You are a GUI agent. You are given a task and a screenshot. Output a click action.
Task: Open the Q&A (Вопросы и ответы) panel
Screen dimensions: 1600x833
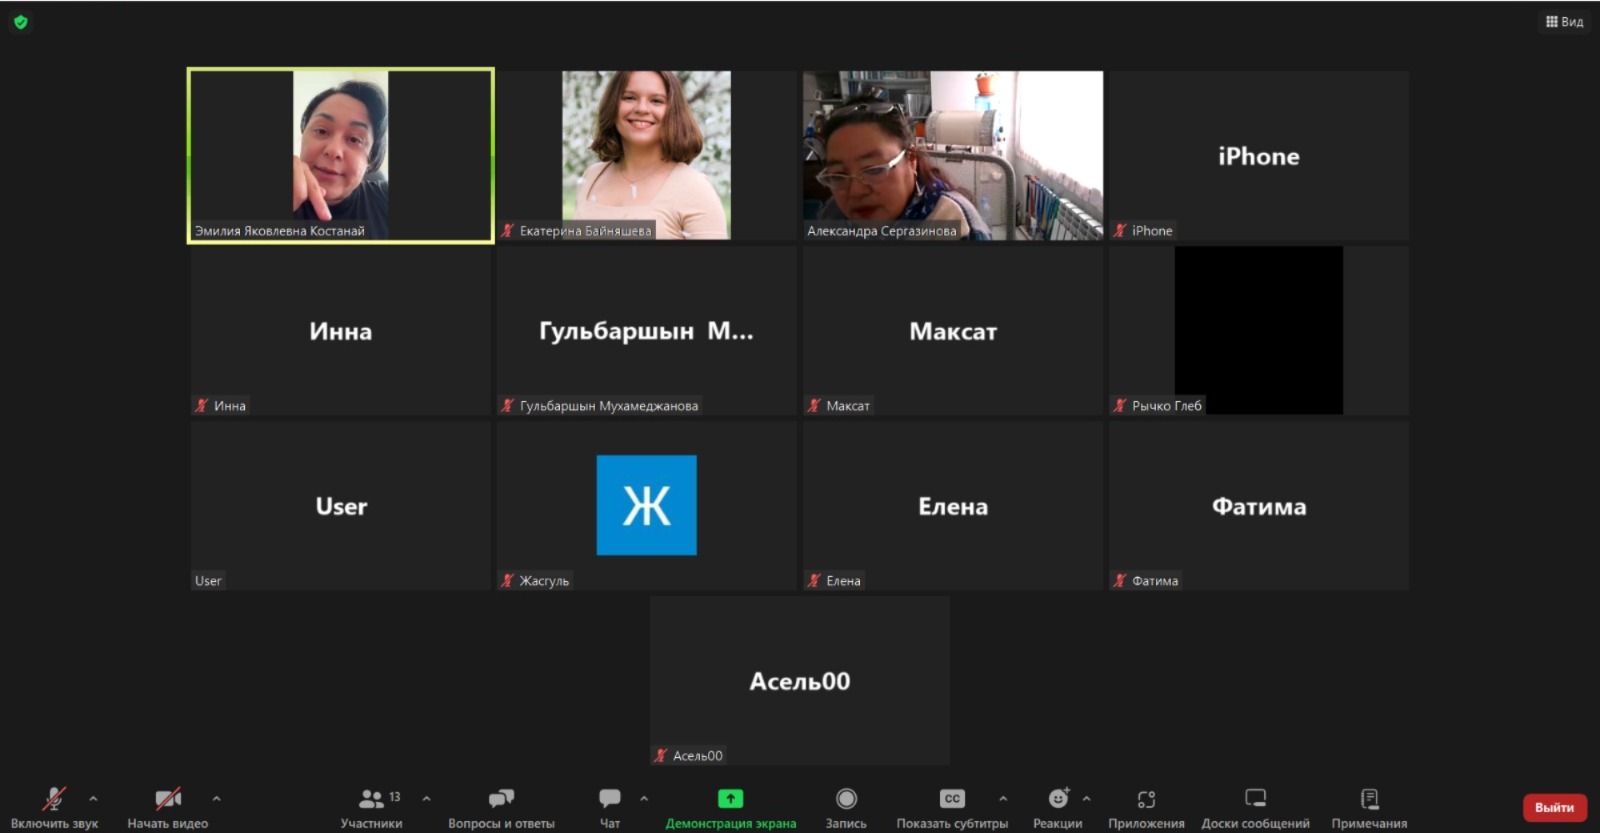[x=501, y=799]
